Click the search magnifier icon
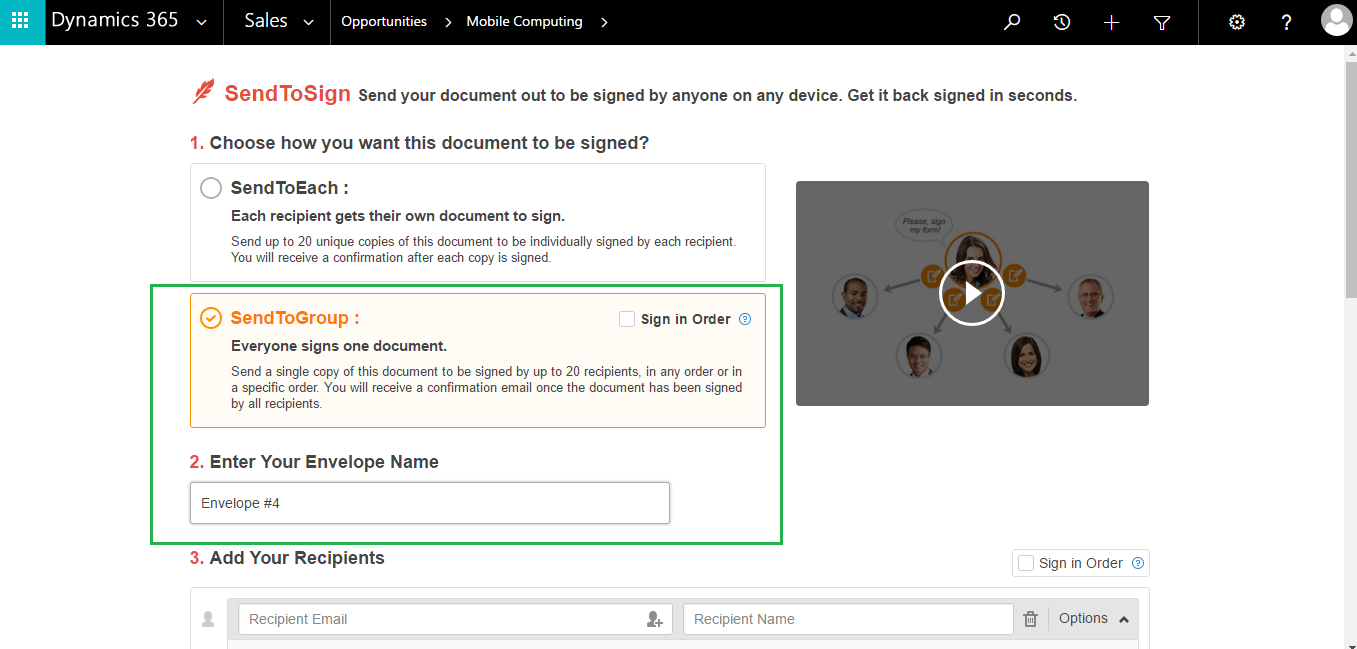Screen dimensions: 1357x649 1012,22
